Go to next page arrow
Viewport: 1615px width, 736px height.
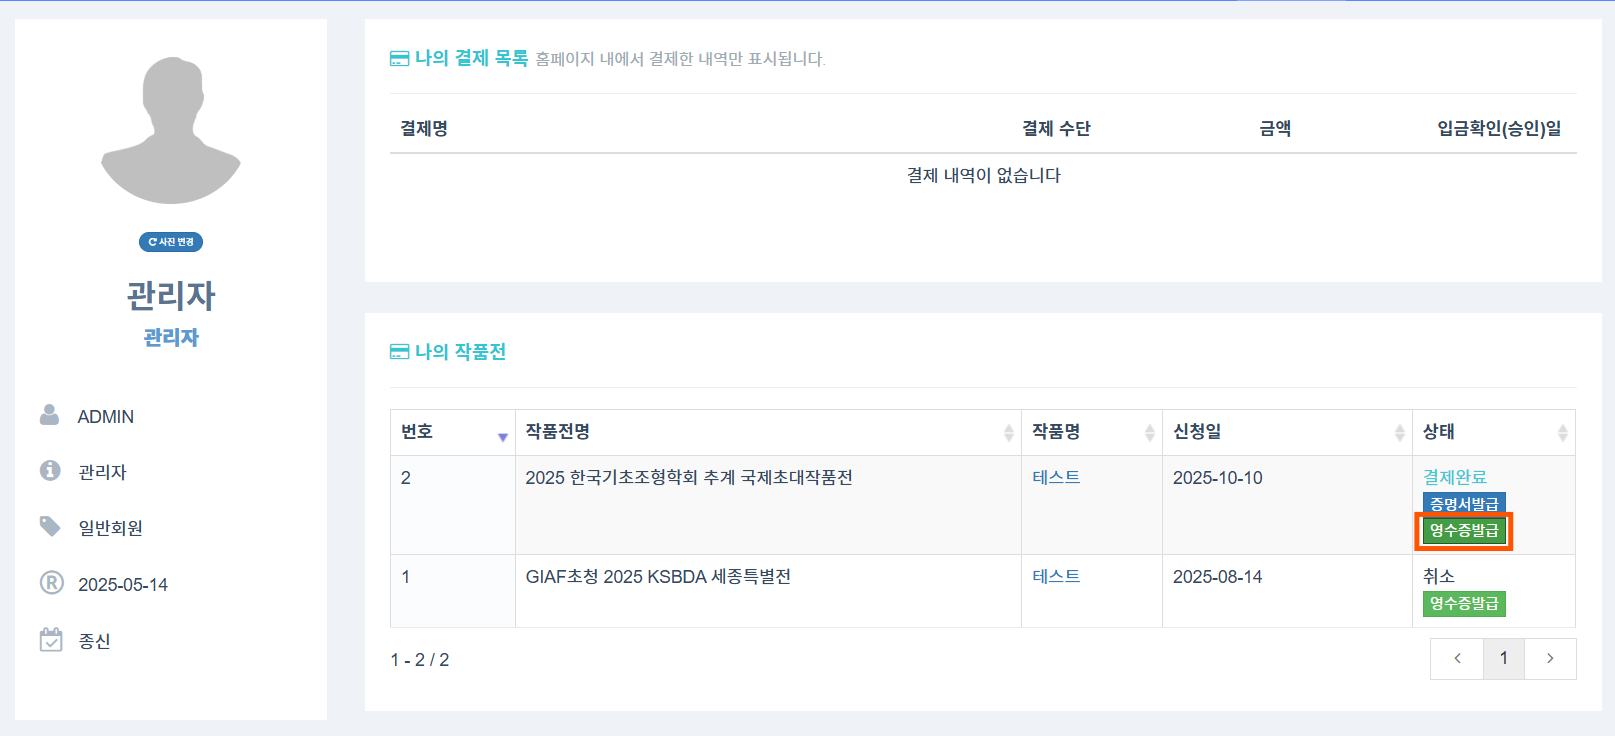tap(1550, 658)
